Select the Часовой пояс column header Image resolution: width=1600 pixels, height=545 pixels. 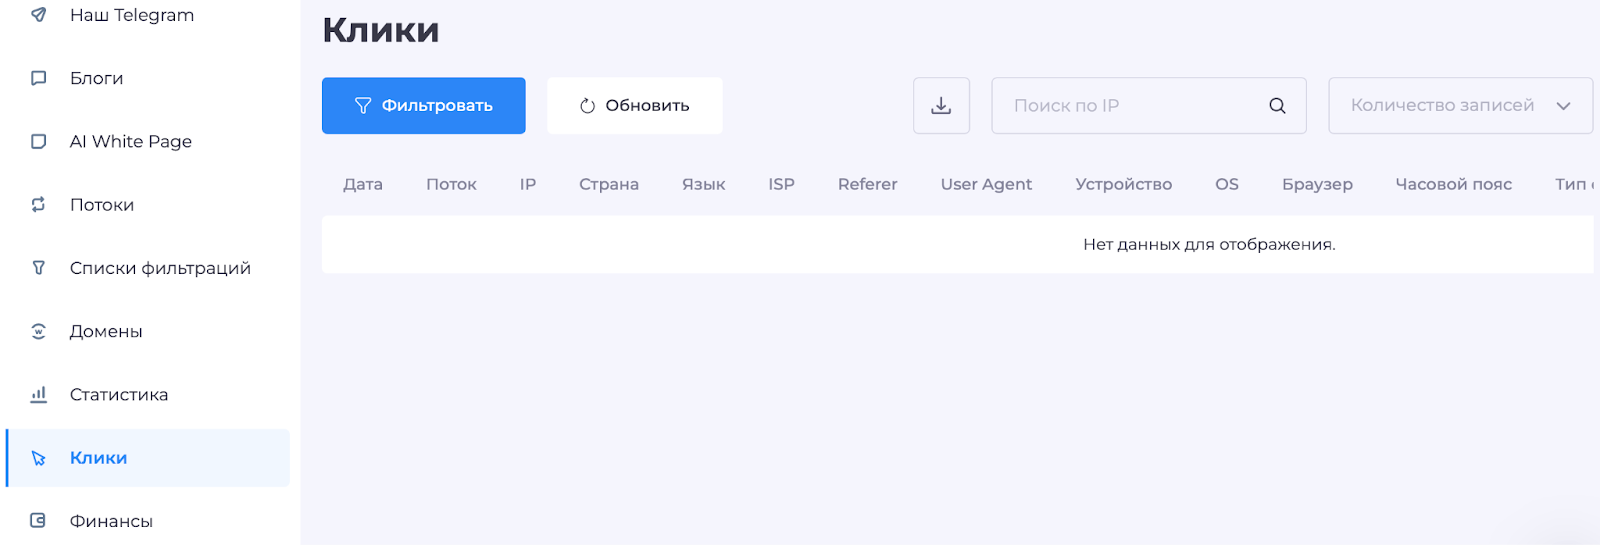pos(1453,185)
